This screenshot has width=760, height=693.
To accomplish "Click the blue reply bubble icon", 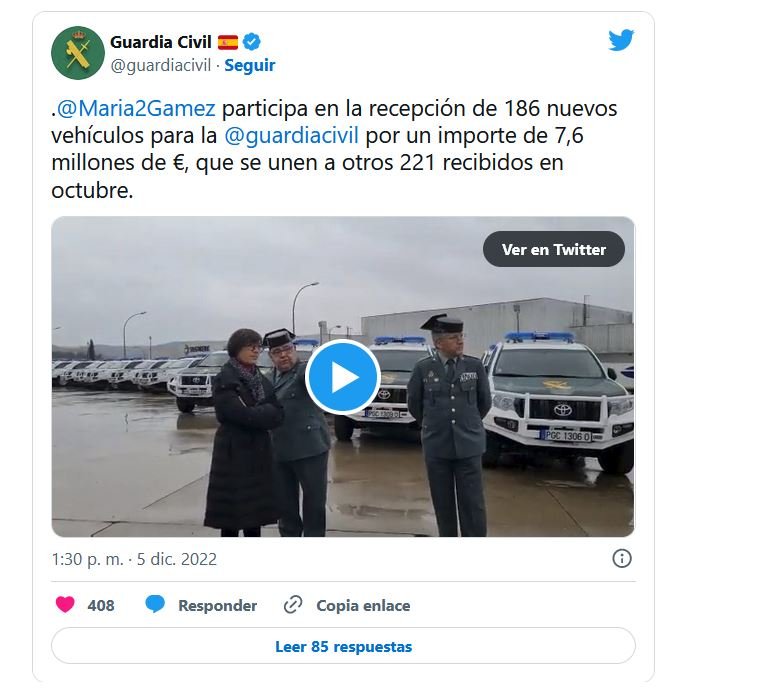I will [x=155, y=604].
